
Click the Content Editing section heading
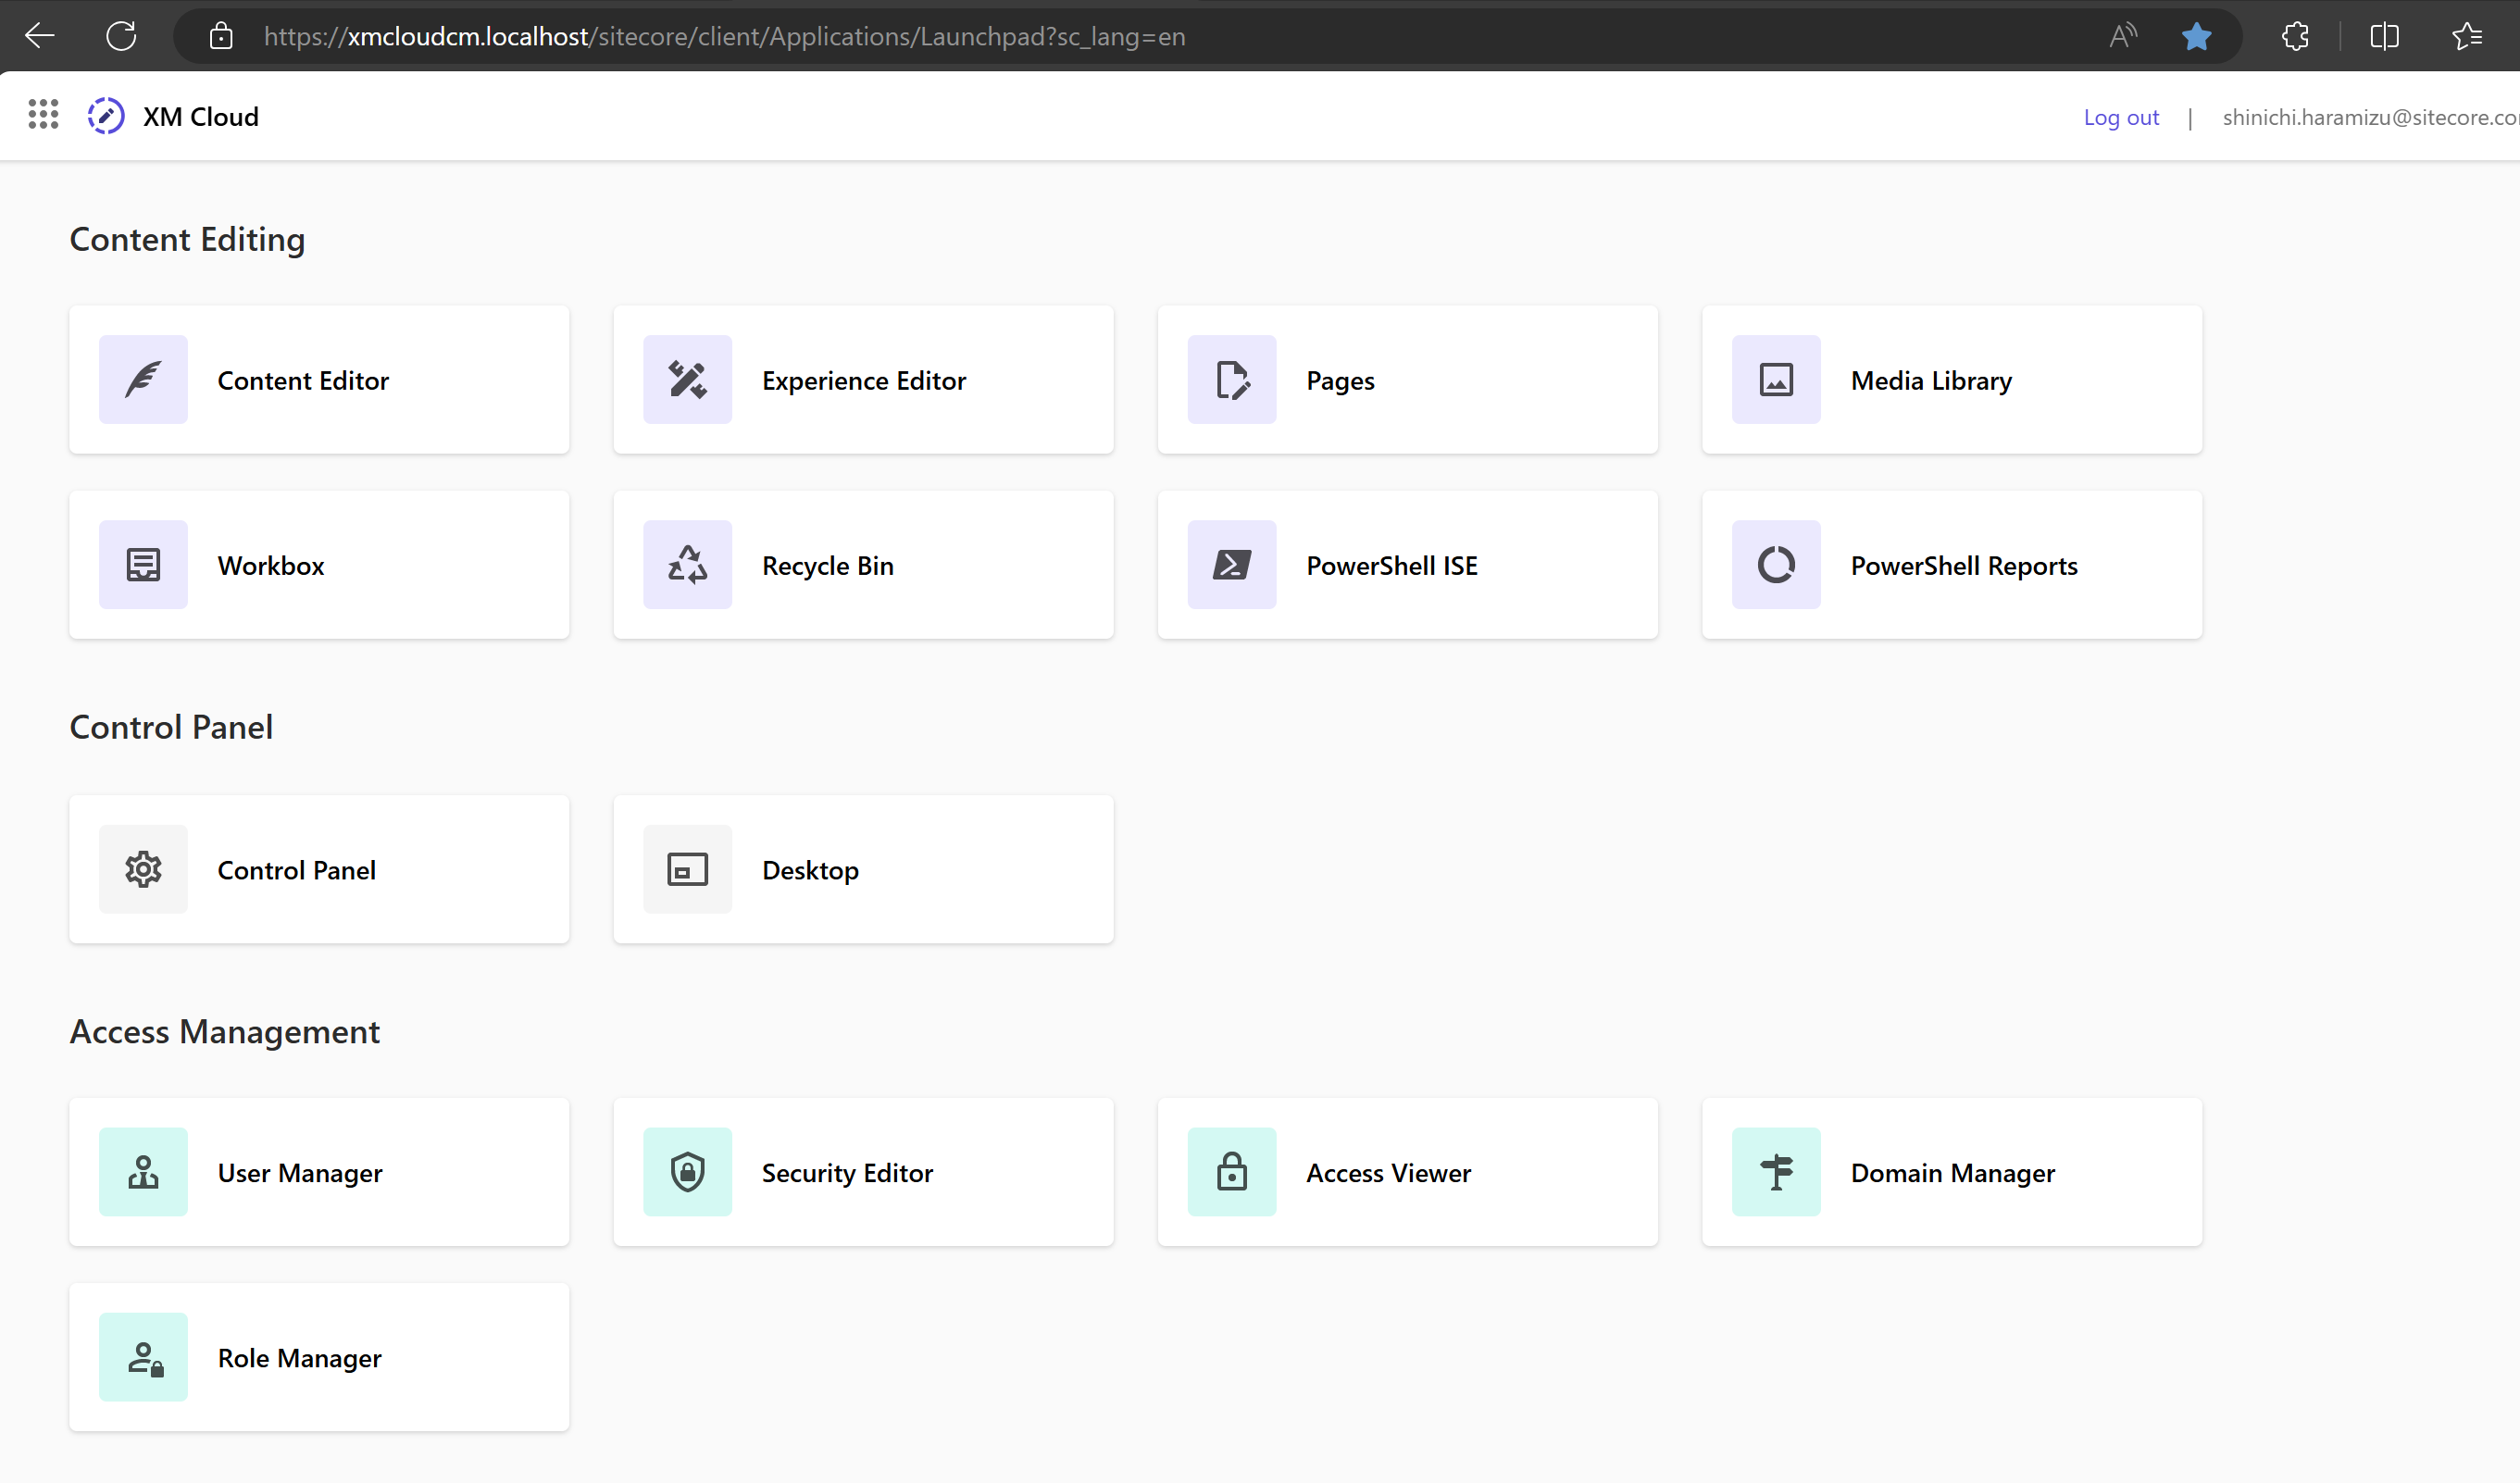187,240
